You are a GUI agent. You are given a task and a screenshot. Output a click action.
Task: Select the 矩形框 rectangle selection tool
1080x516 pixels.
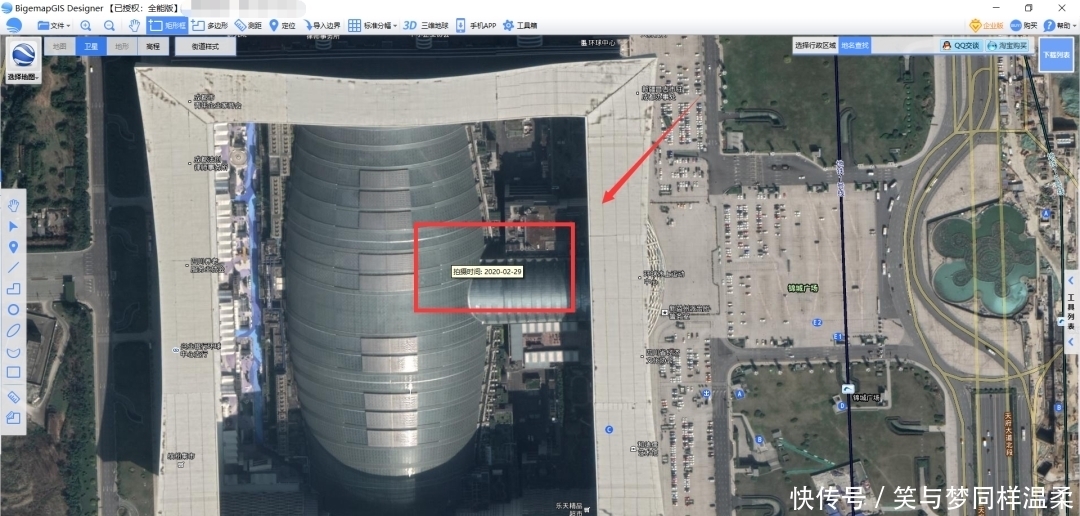click(167, 25)
